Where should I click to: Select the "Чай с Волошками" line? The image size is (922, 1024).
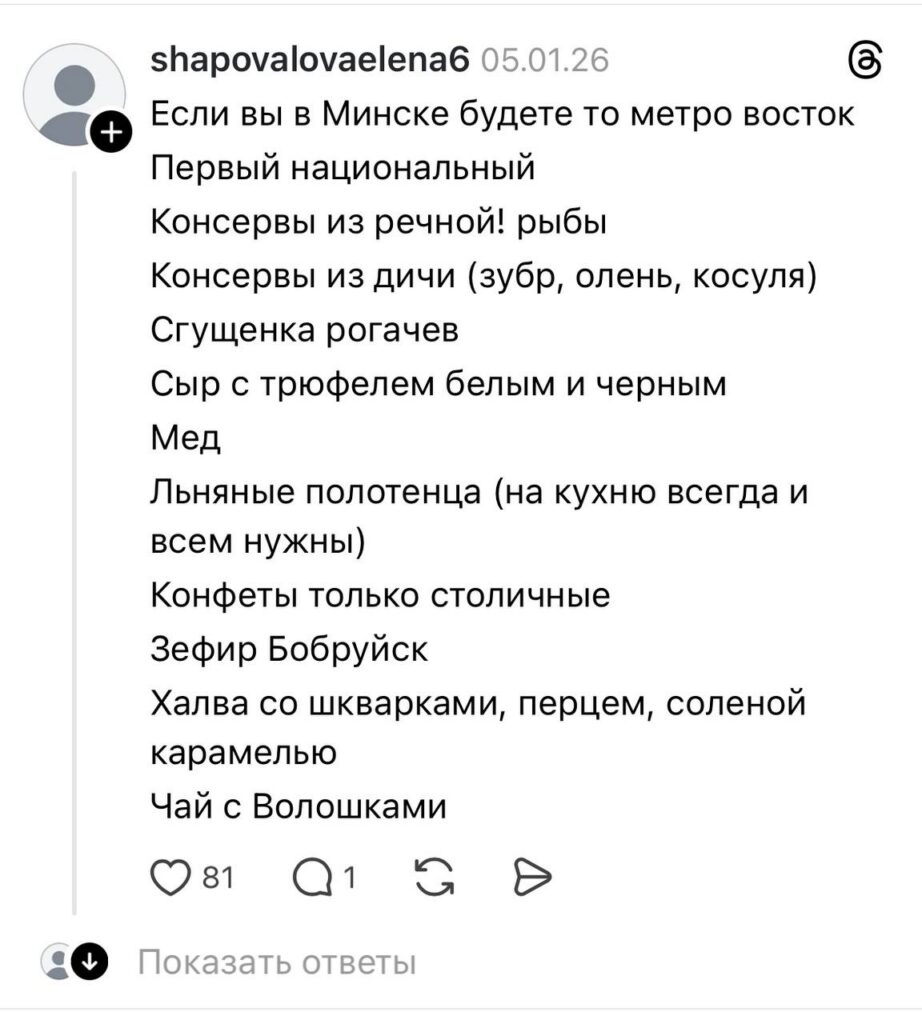coord(298,806)
